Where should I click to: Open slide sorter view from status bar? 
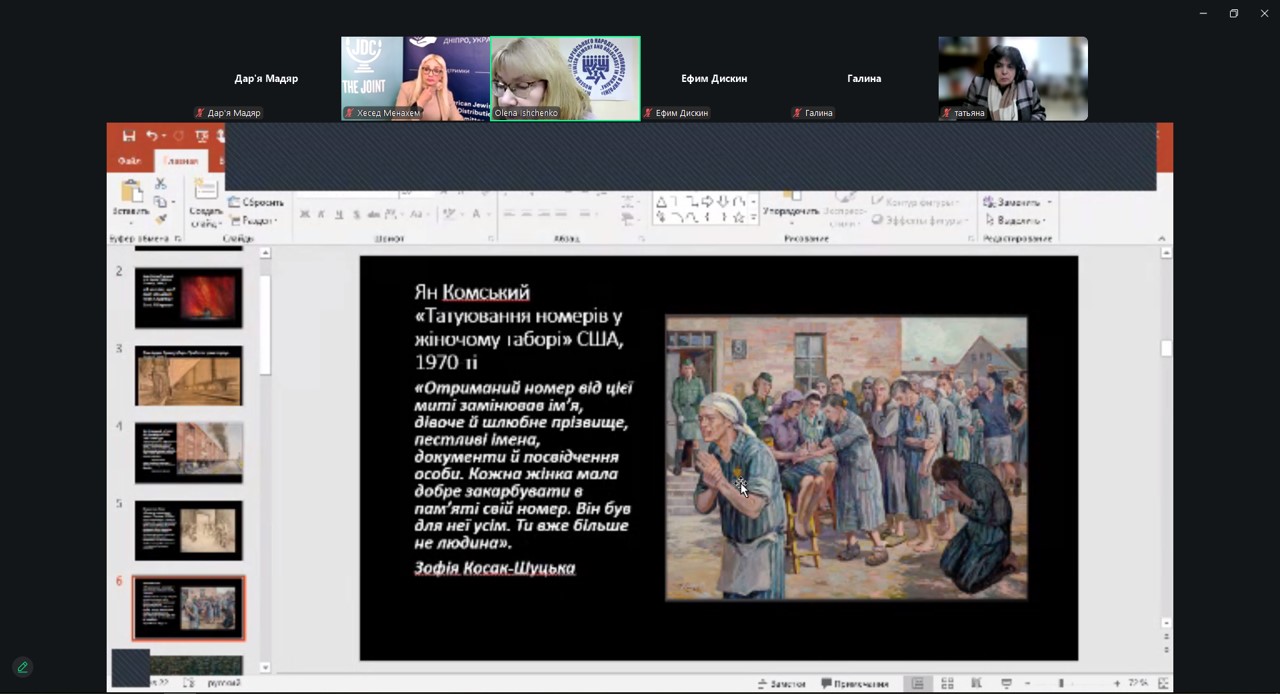coord(947,683)
